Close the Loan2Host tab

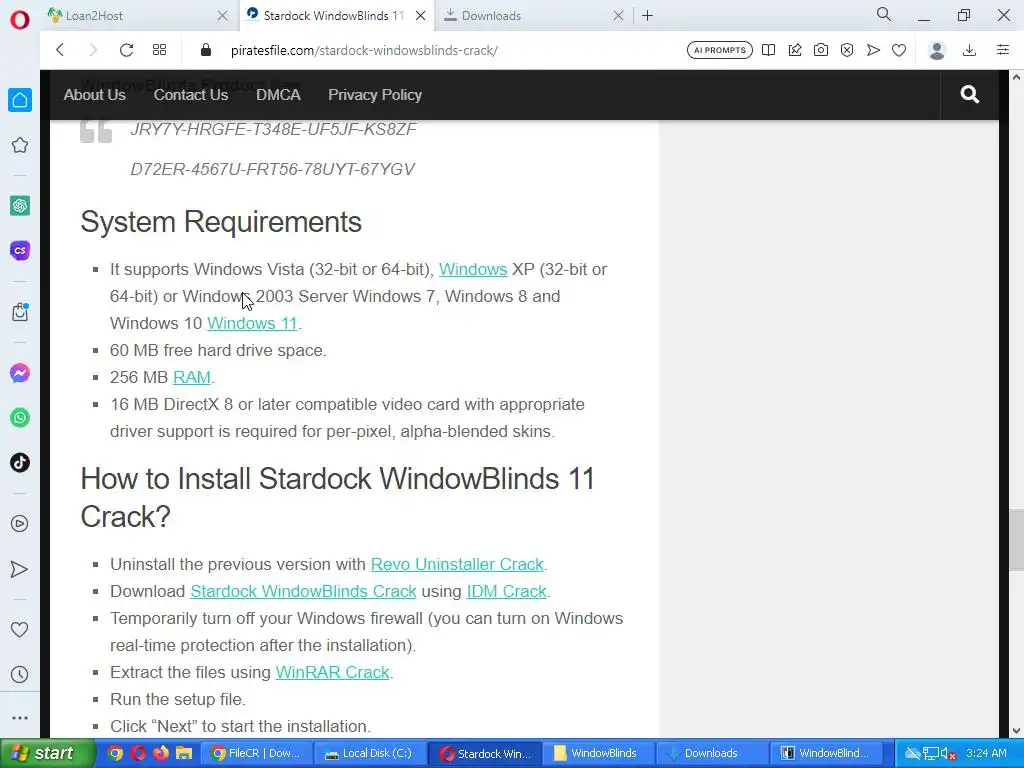click(222, 16)
